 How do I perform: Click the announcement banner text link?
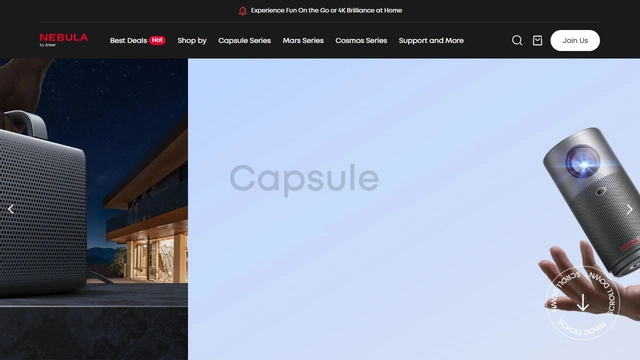326,11
